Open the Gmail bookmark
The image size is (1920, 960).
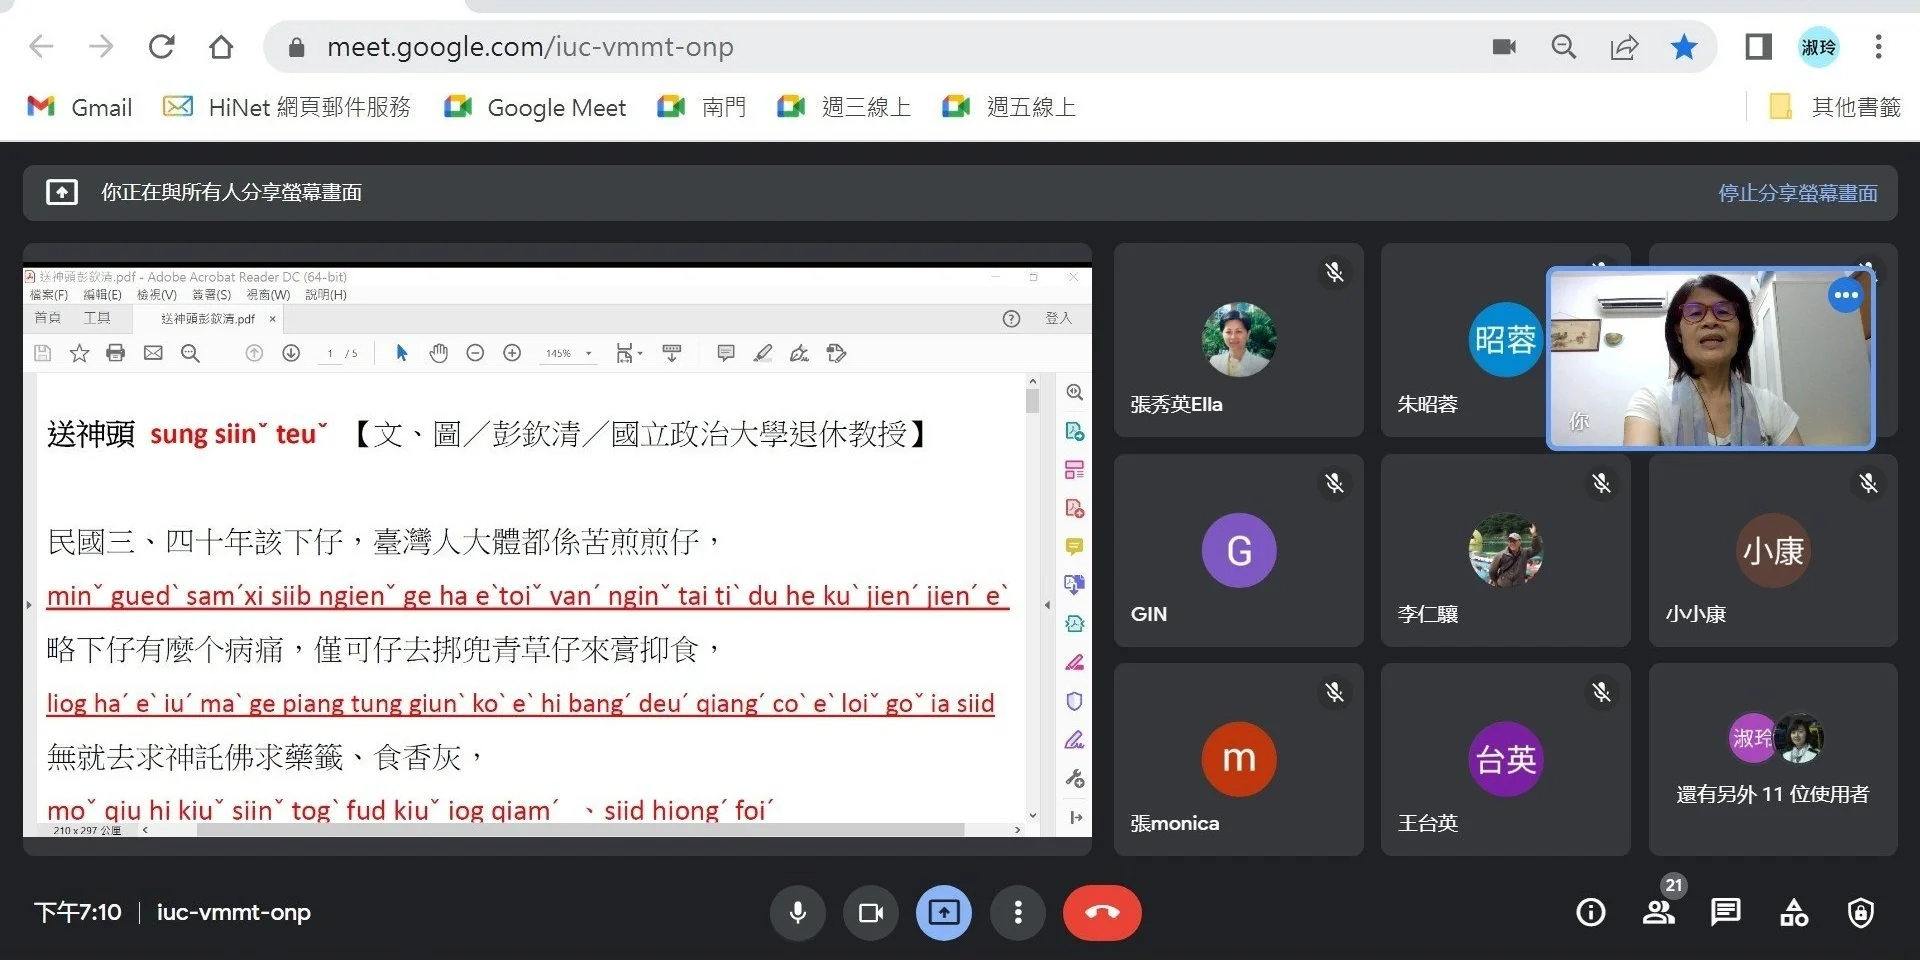coord(80,107)
